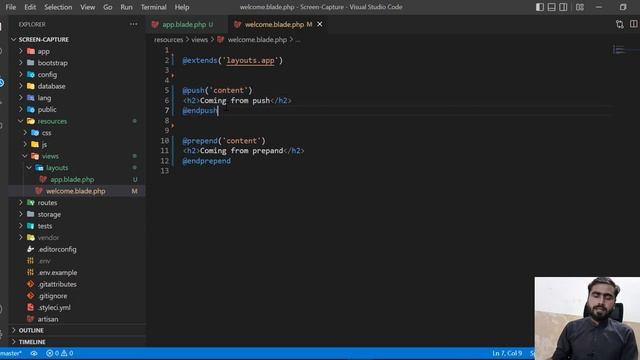
Task: Open the Run menu
Action: pos(126,7)
